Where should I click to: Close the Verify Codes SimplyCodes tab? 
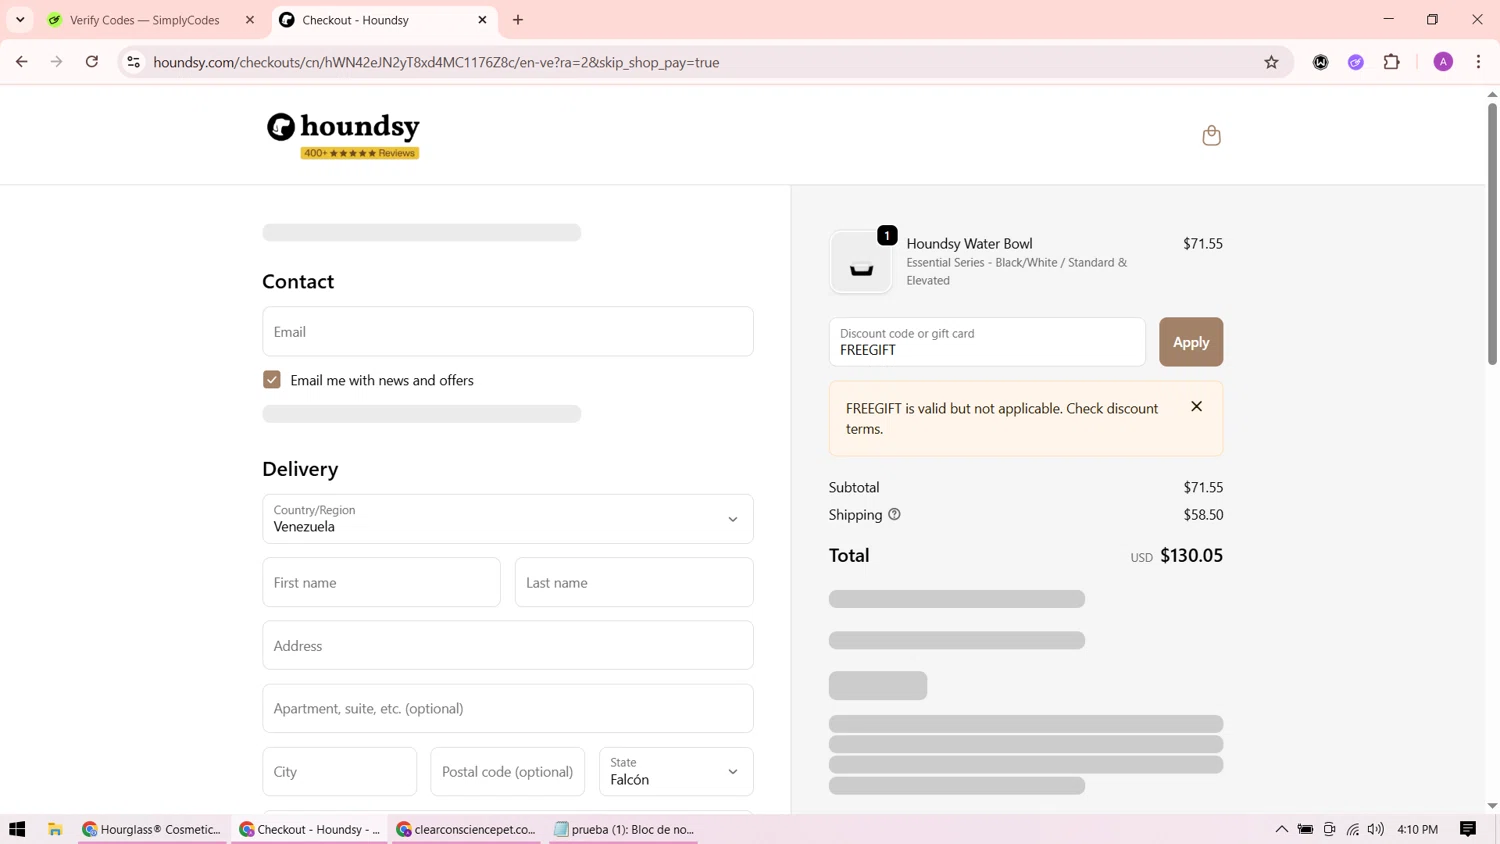click(x=250, y=20)
